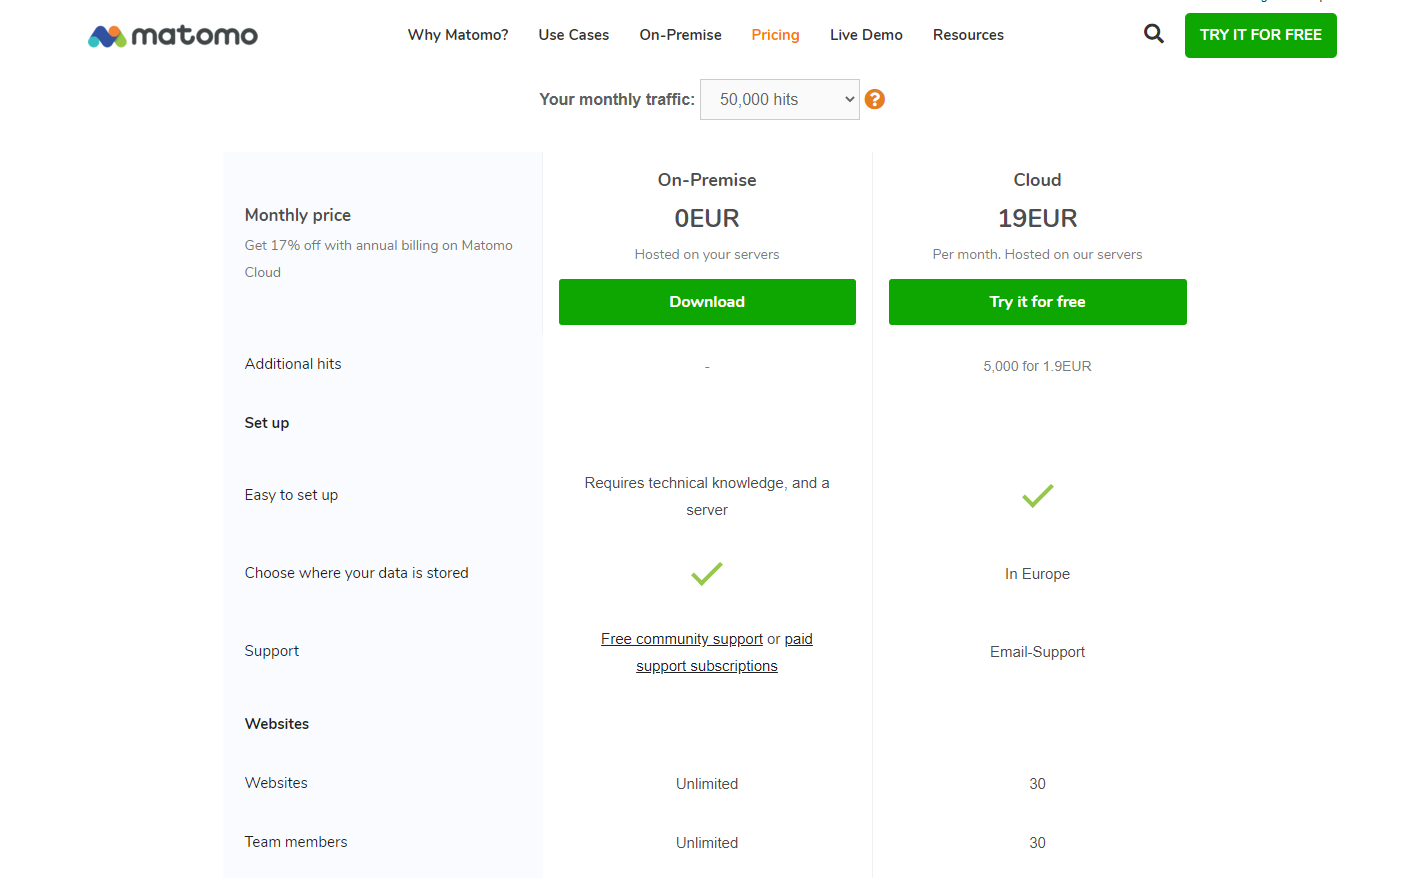Click the Cloud Try it for free button
The width and height of the screenshot is (1418, 878).
1038,302
